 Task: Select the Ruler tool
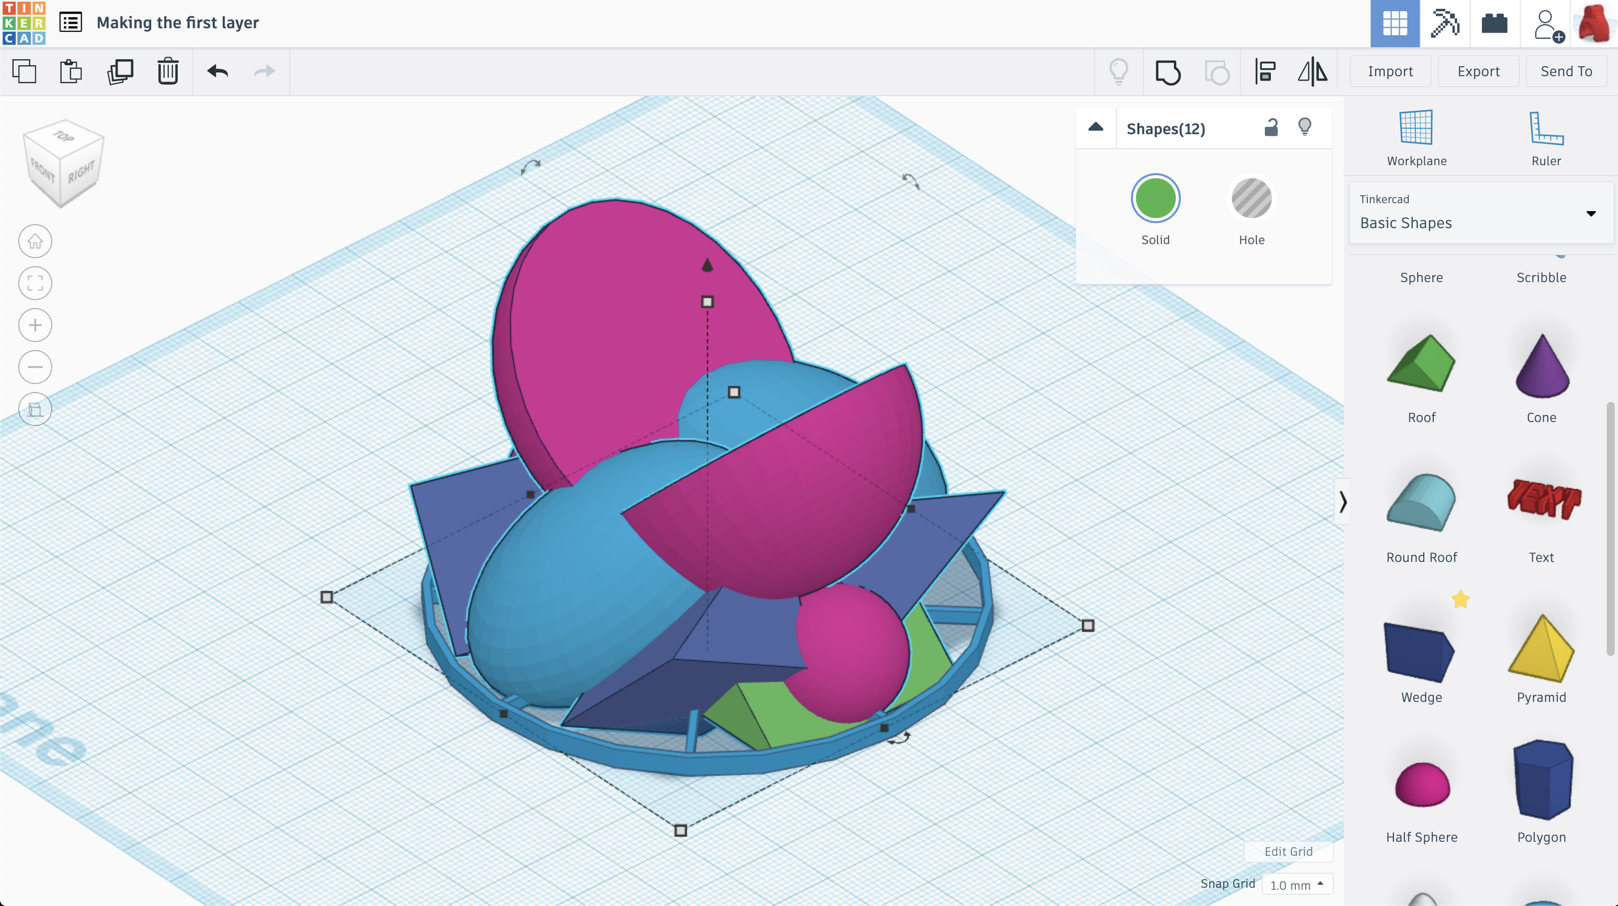pos(1546,138)
